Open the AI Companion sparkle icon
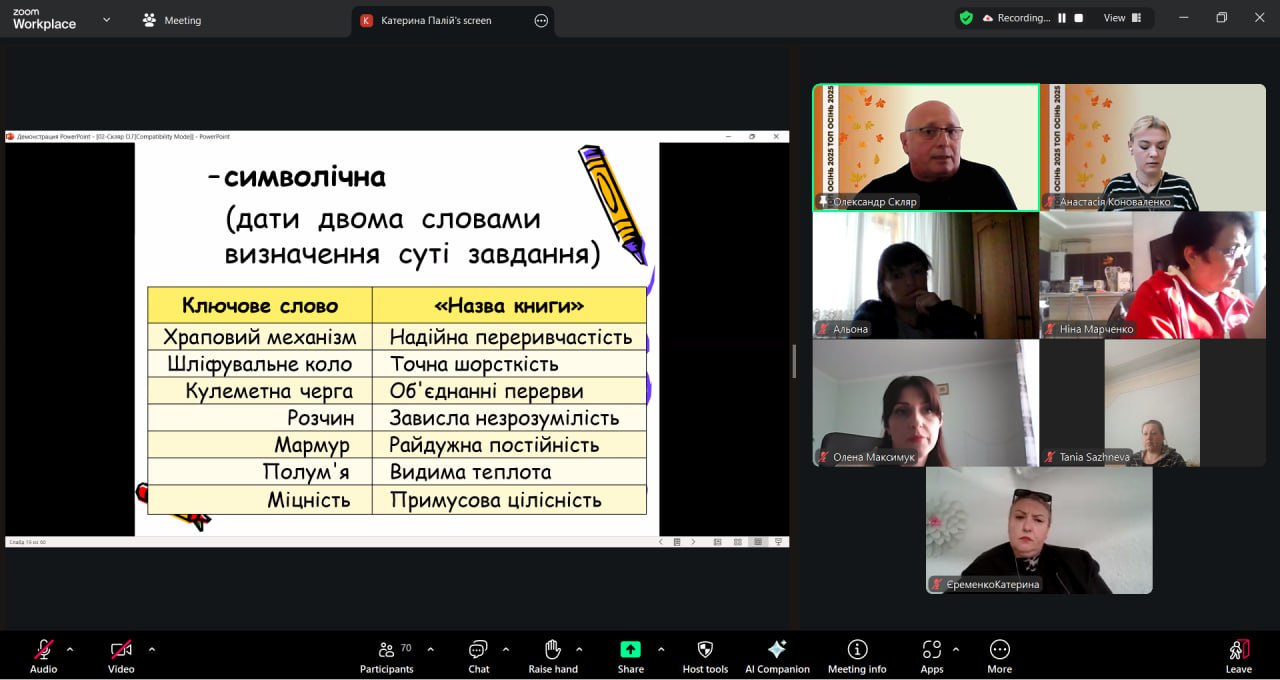The height and width of the screenshot is (680, 1280). (777, 649)
